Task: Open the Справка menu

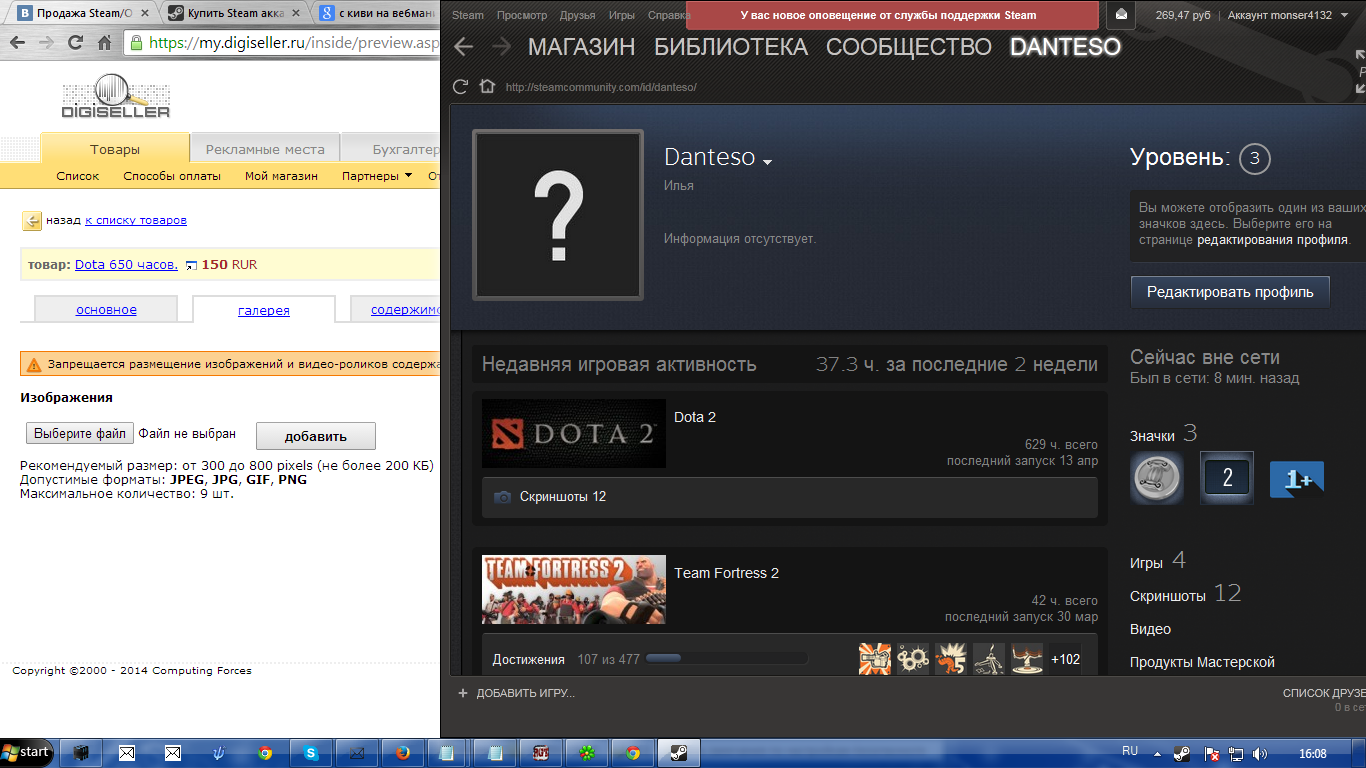Action: (669, 15)
